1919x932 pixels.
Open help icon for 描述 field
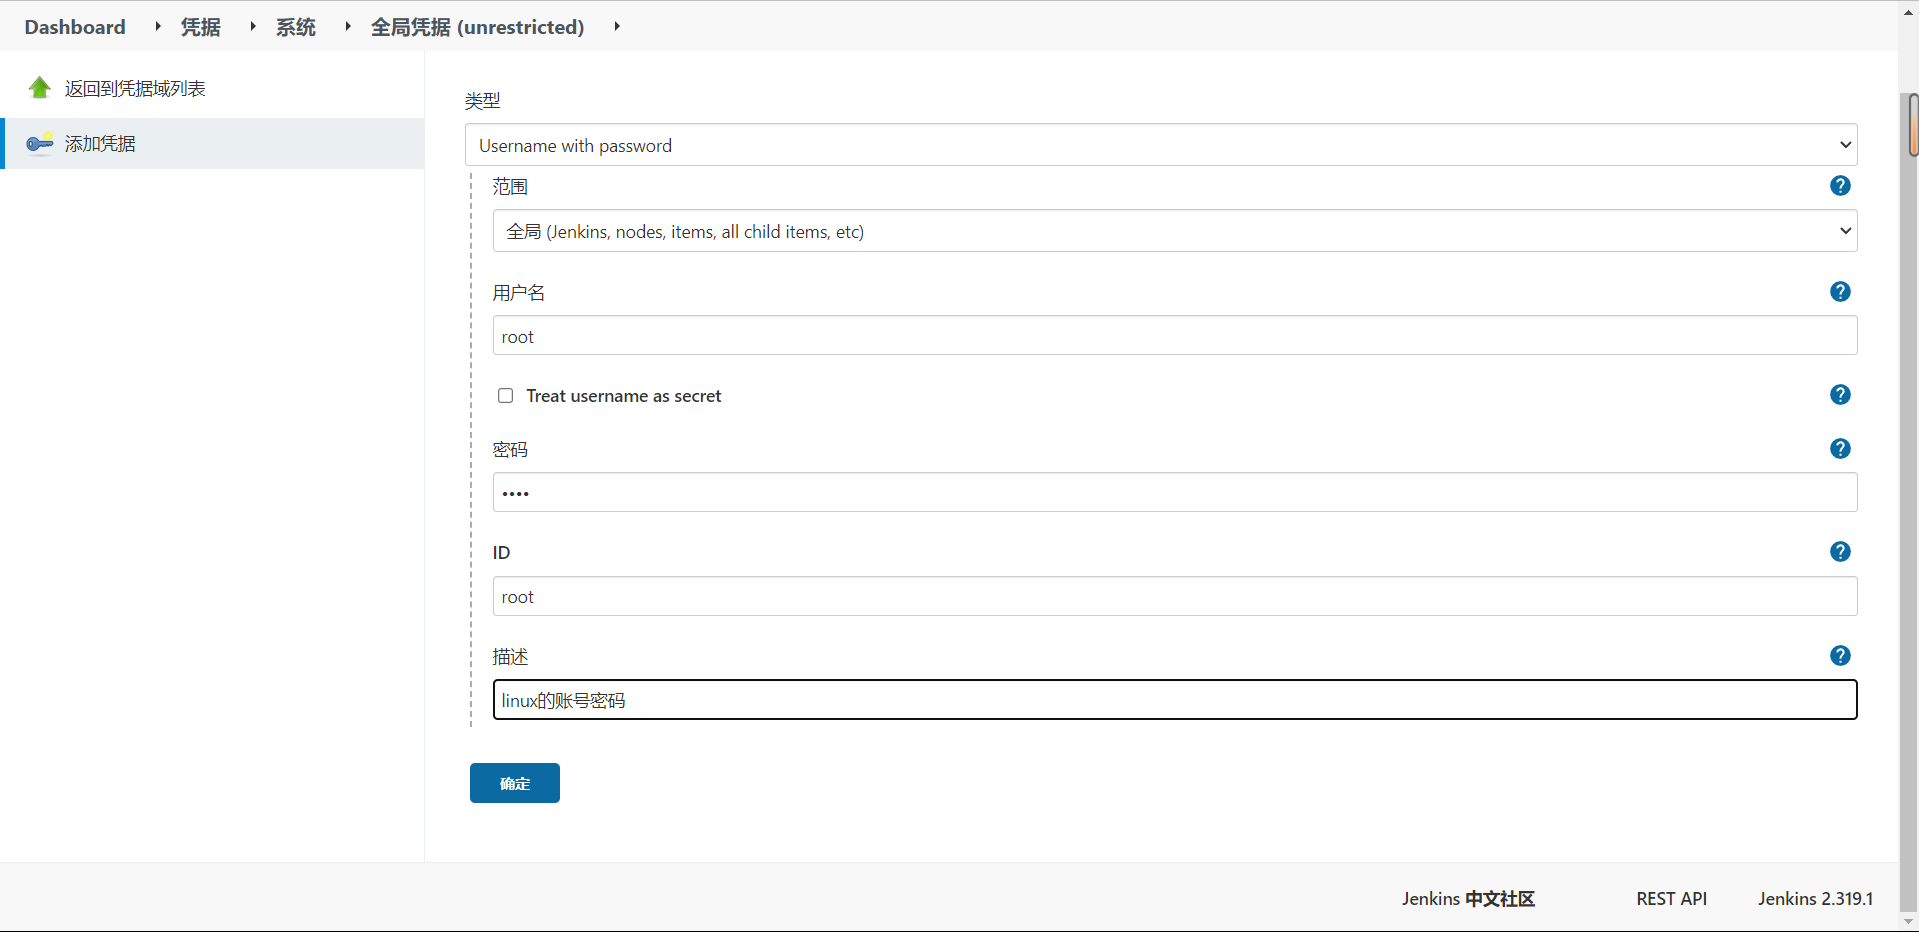pyautogui.click(x=1840, y=656)
